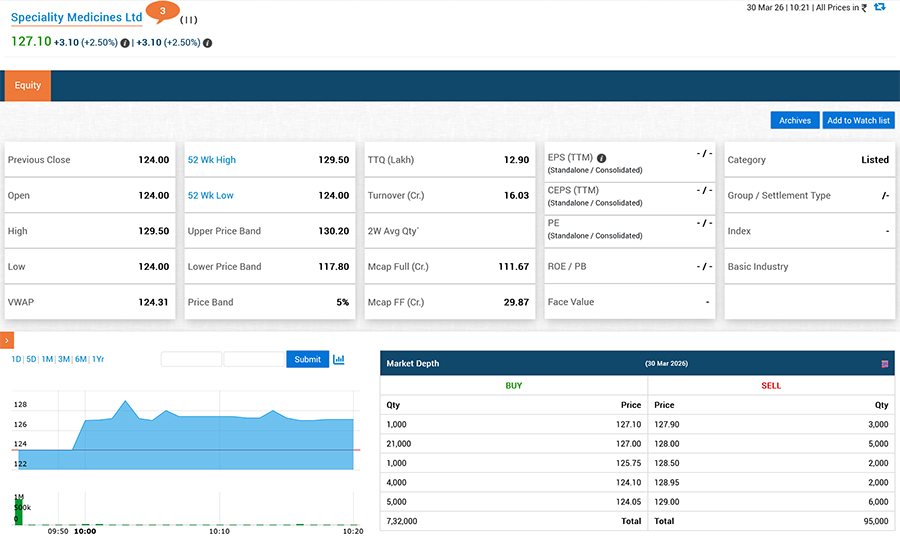Click second info icon after price change
The image size is (900, 549).
click(x=207, y=43)
